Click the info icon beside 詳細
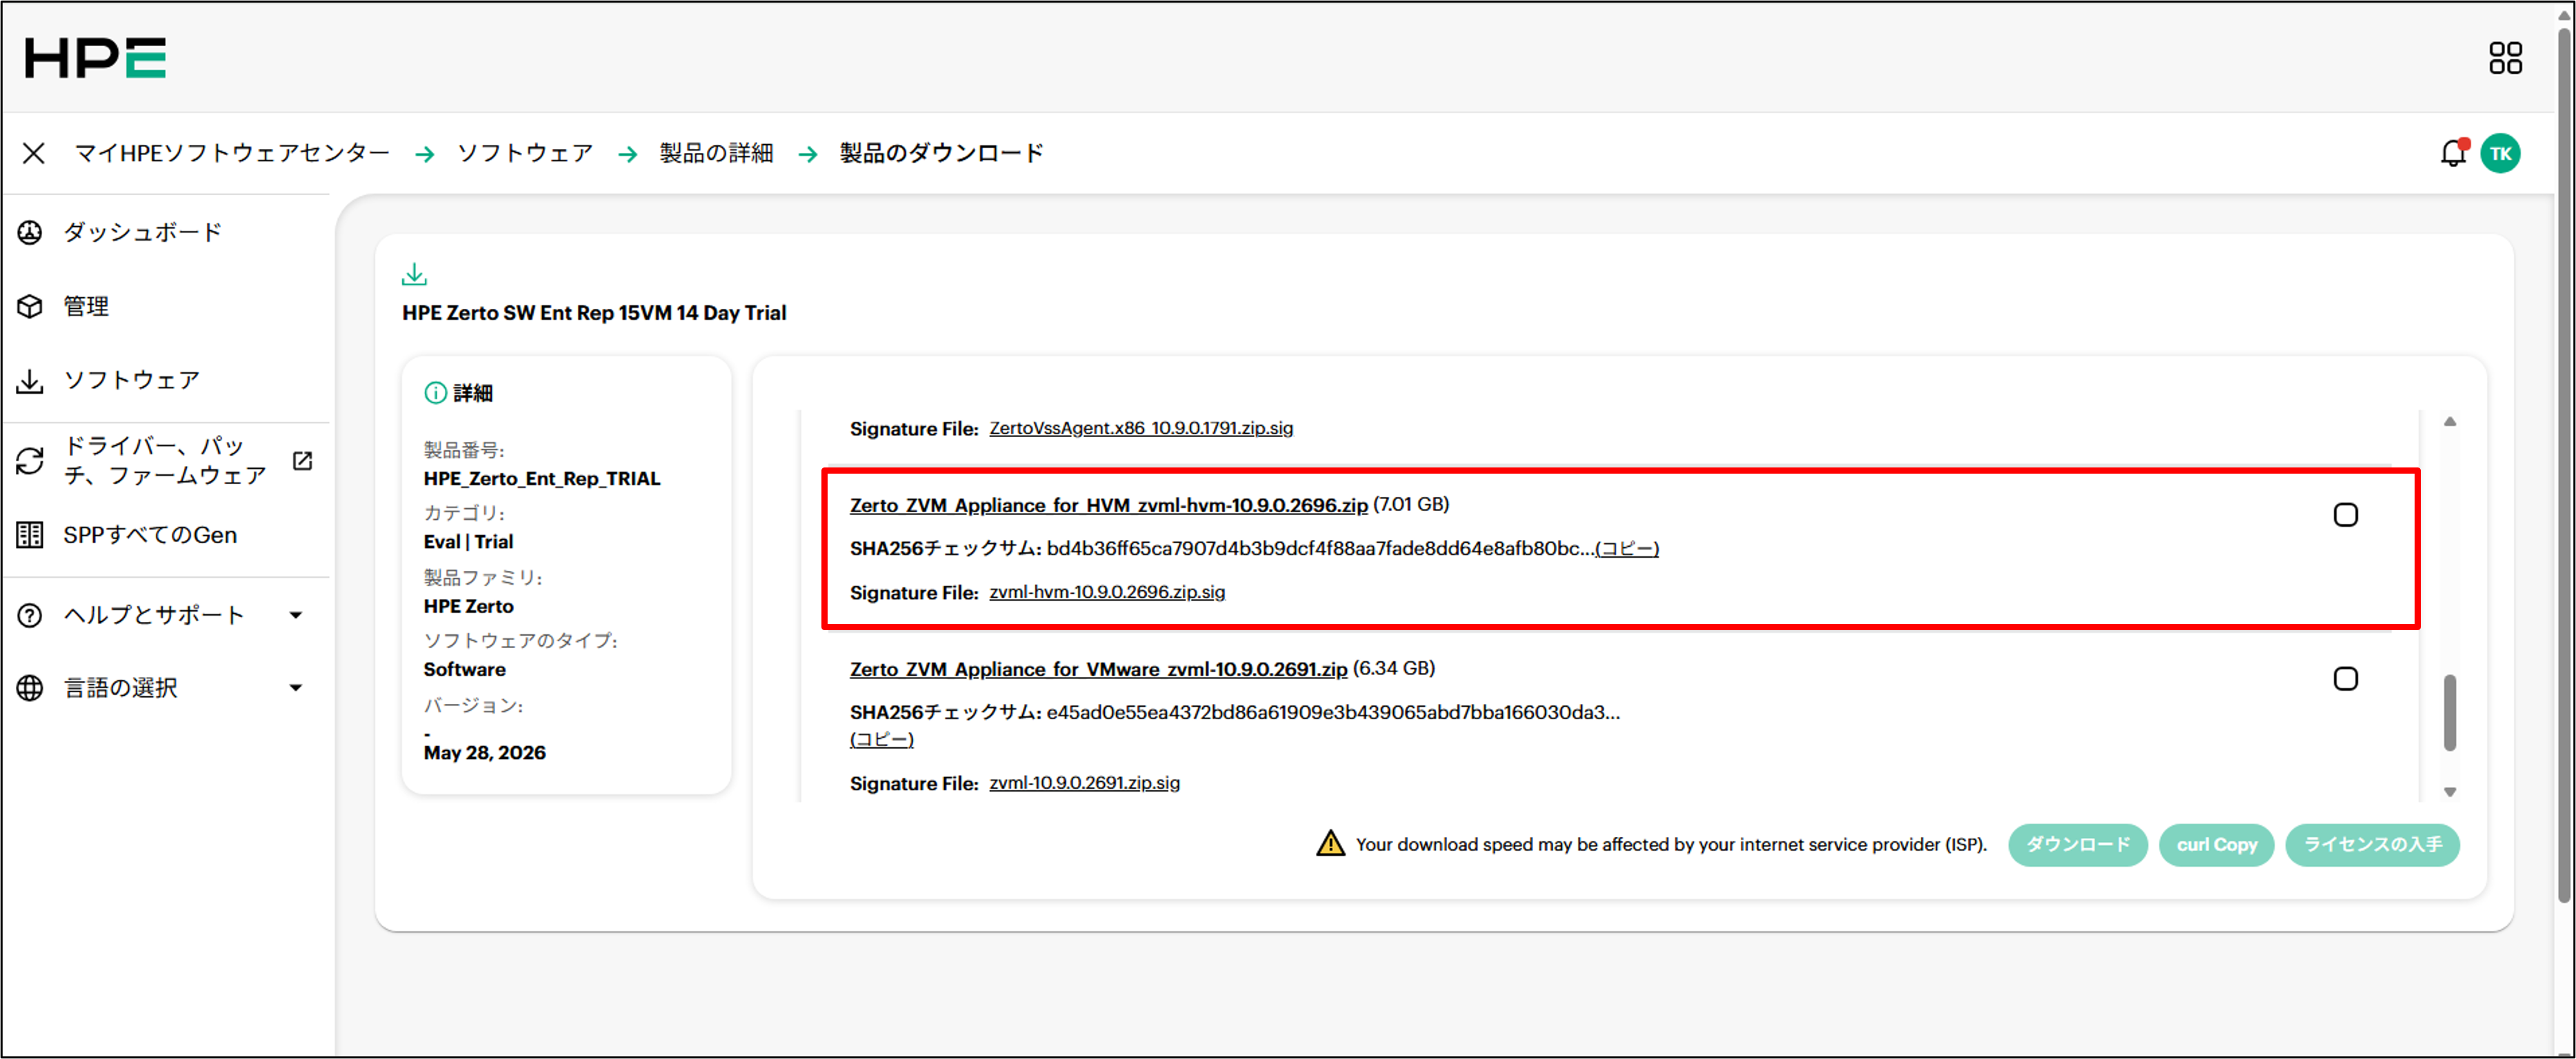Screen dimensions: 2576x1059 435,393
